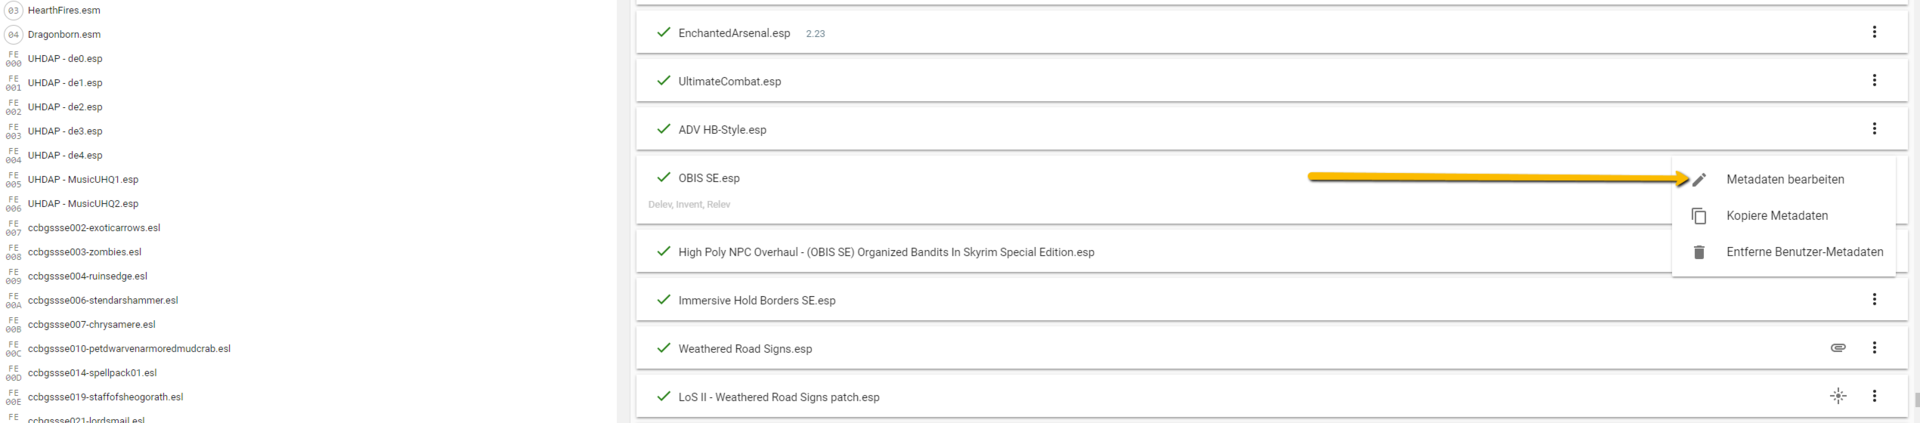Viewport: 1920px width, 423px height.
Task: Click the 04 load index badge for Dragonborn.esm
Action: pos(13,34)
